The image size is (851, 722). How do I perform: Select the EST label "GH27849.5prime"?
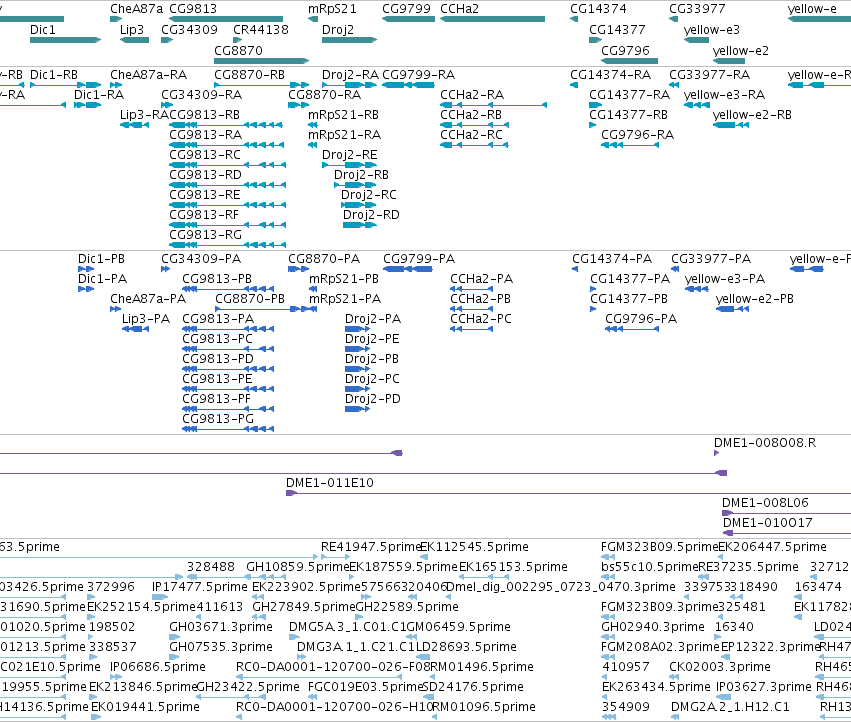(x=304, y=607)
